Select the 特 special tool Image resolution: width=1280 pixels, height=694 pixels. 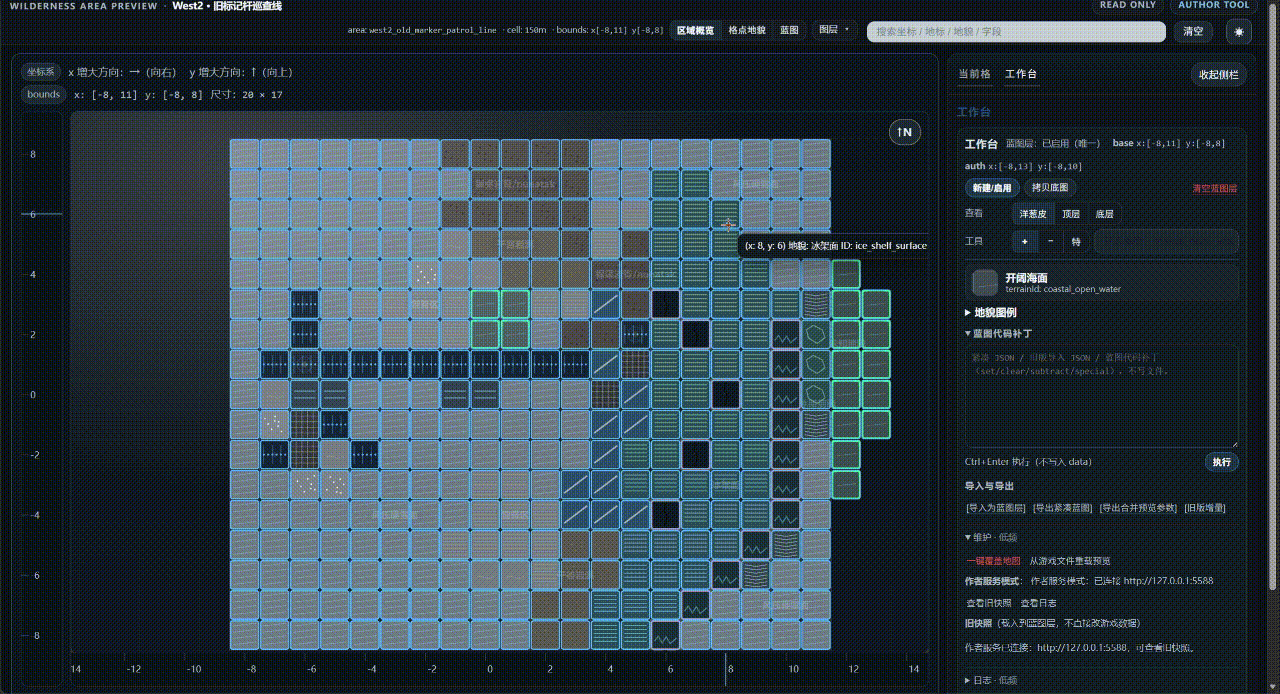click(1076, 242)
